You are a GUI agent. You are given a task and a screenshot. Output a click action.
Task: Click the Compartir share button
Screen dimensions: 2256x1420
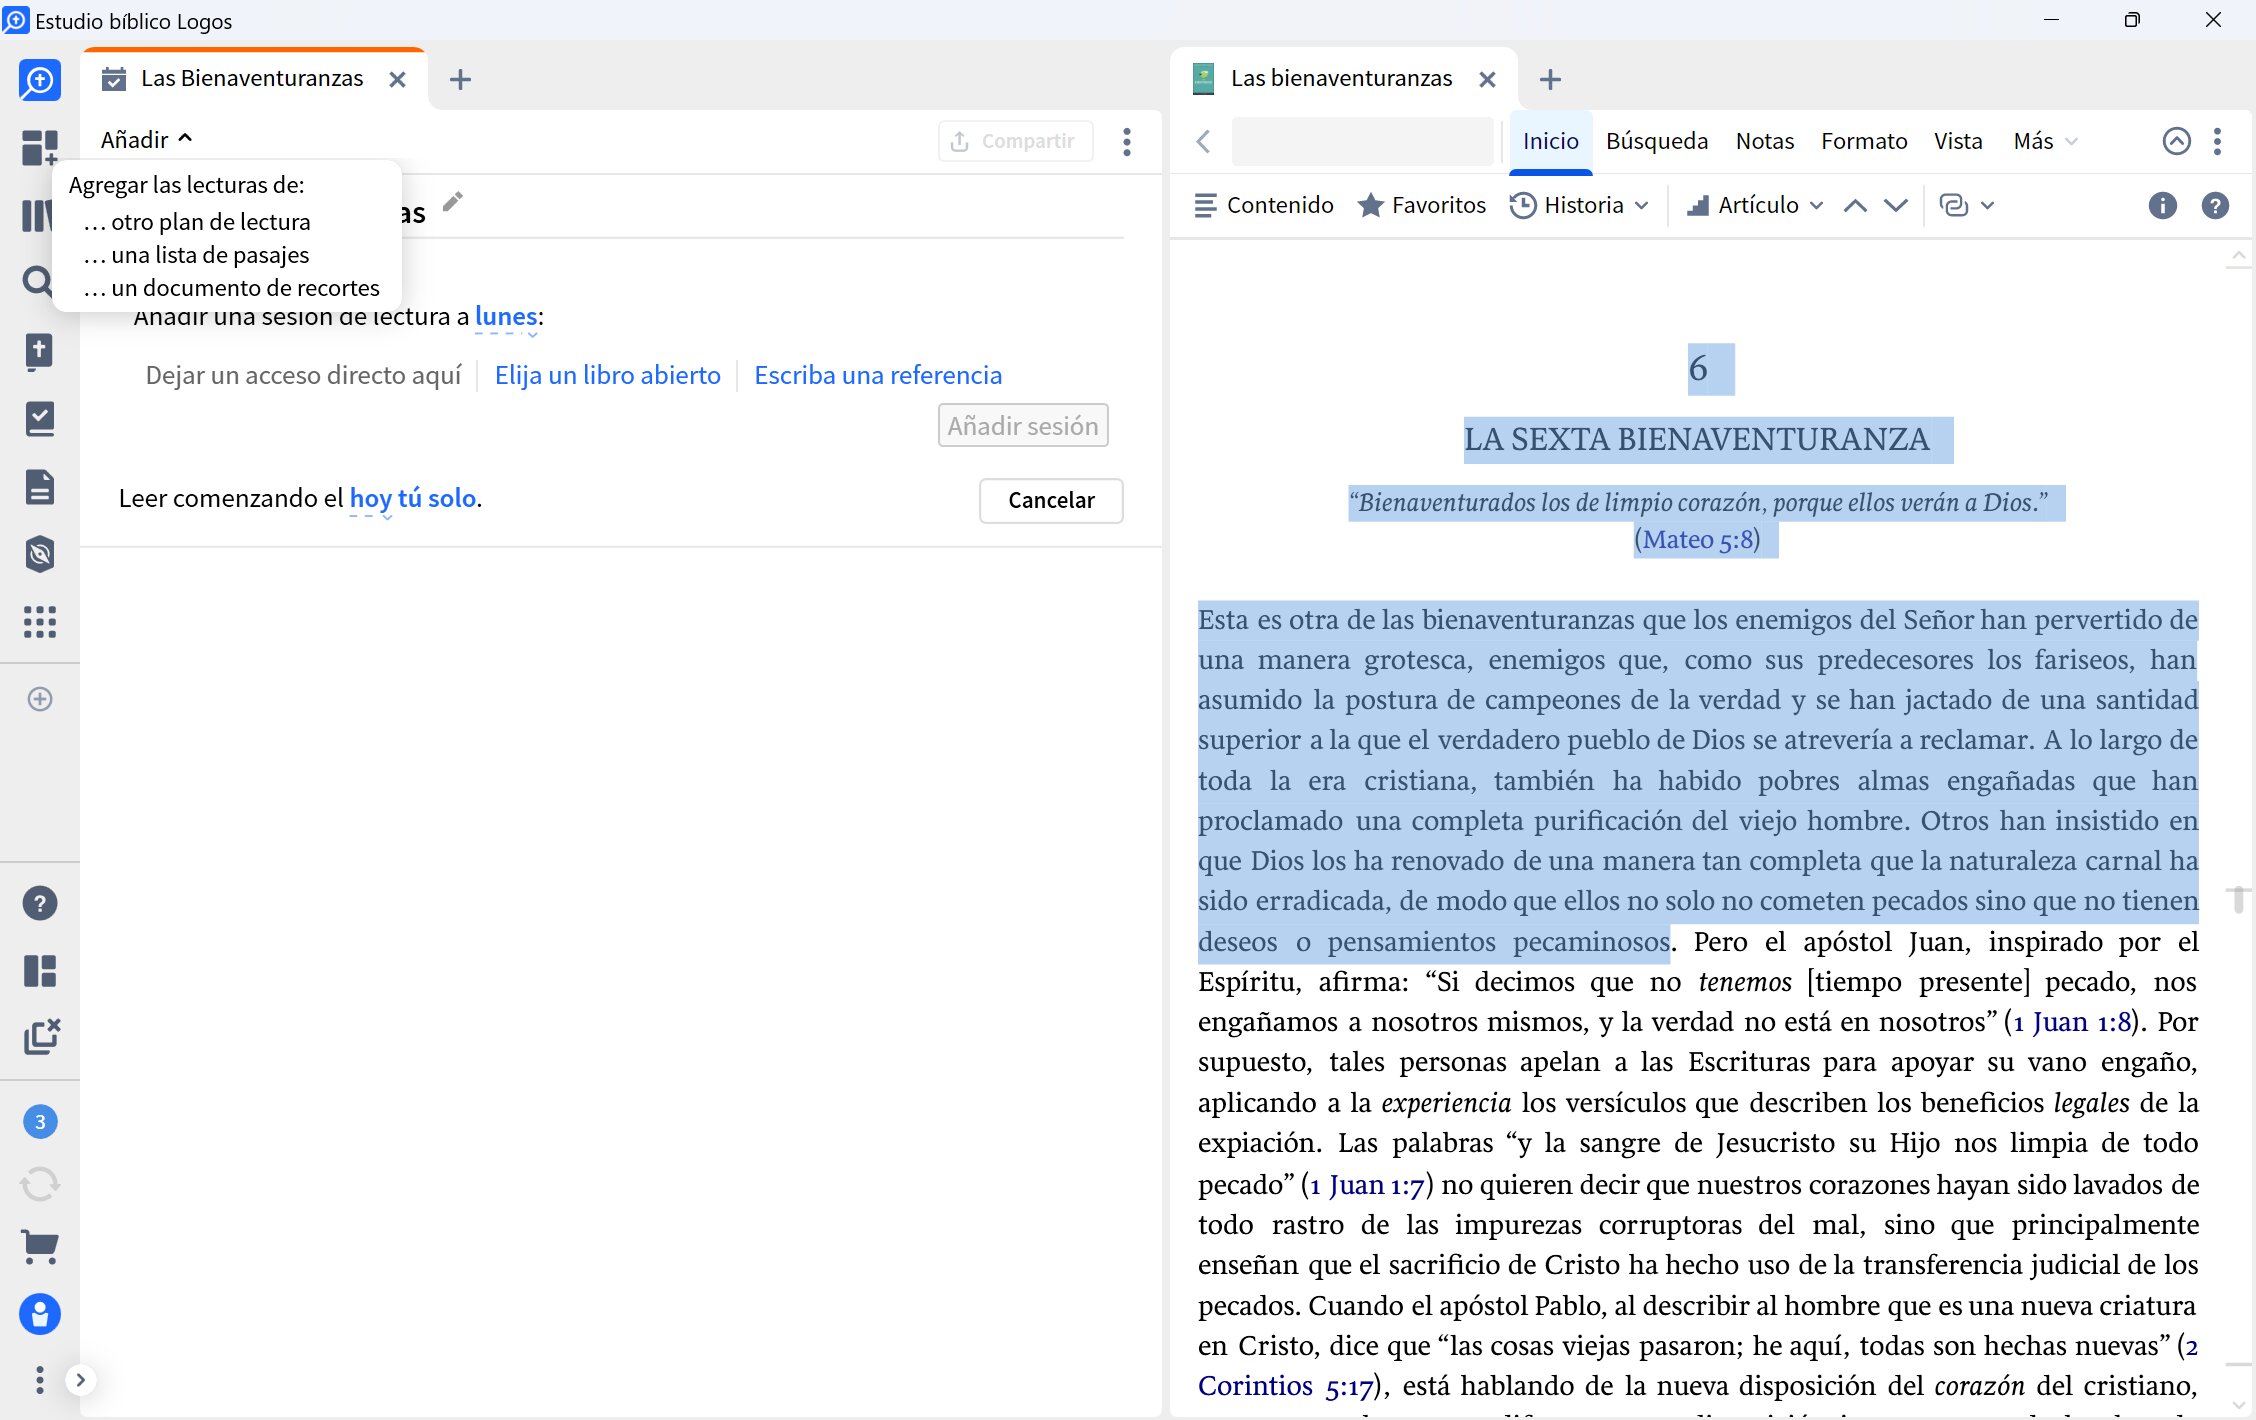[1015, 141]
